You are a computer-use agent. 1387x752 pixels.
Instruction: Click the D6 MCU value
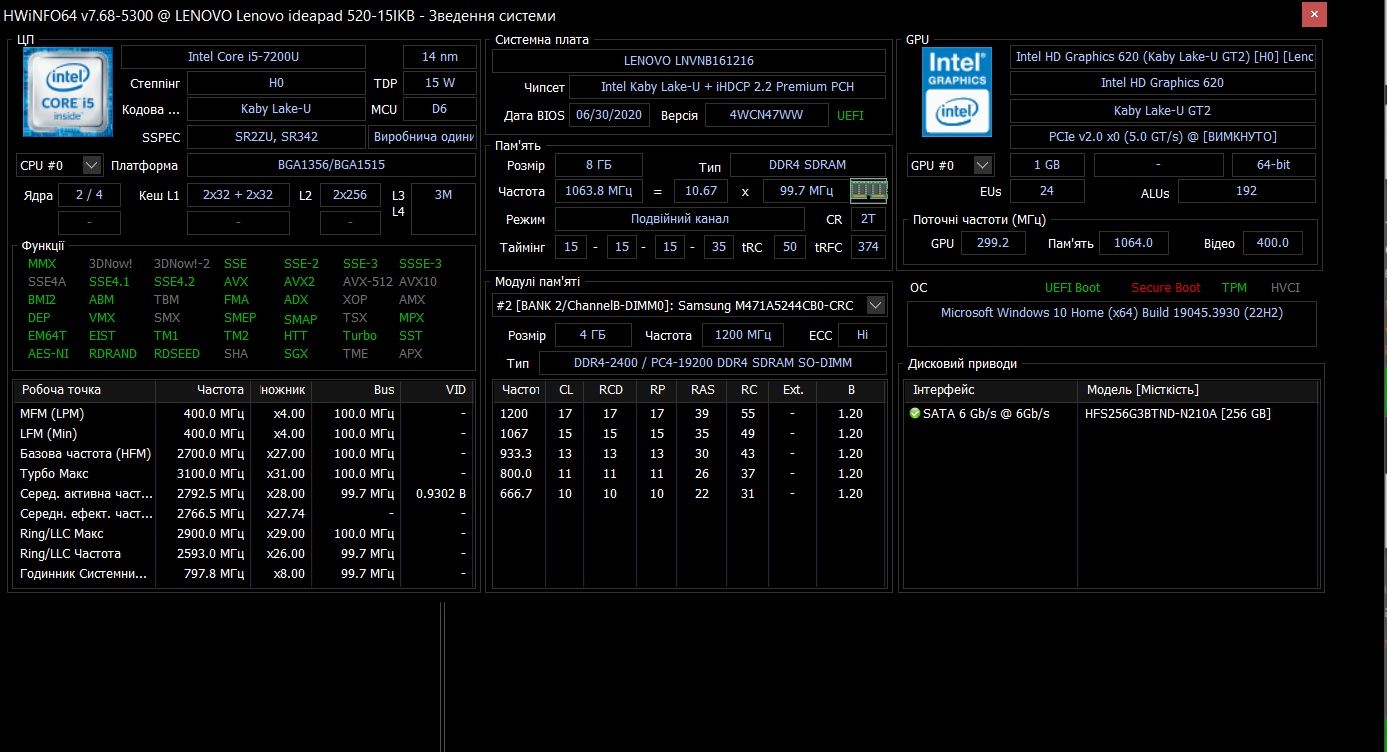440,109
